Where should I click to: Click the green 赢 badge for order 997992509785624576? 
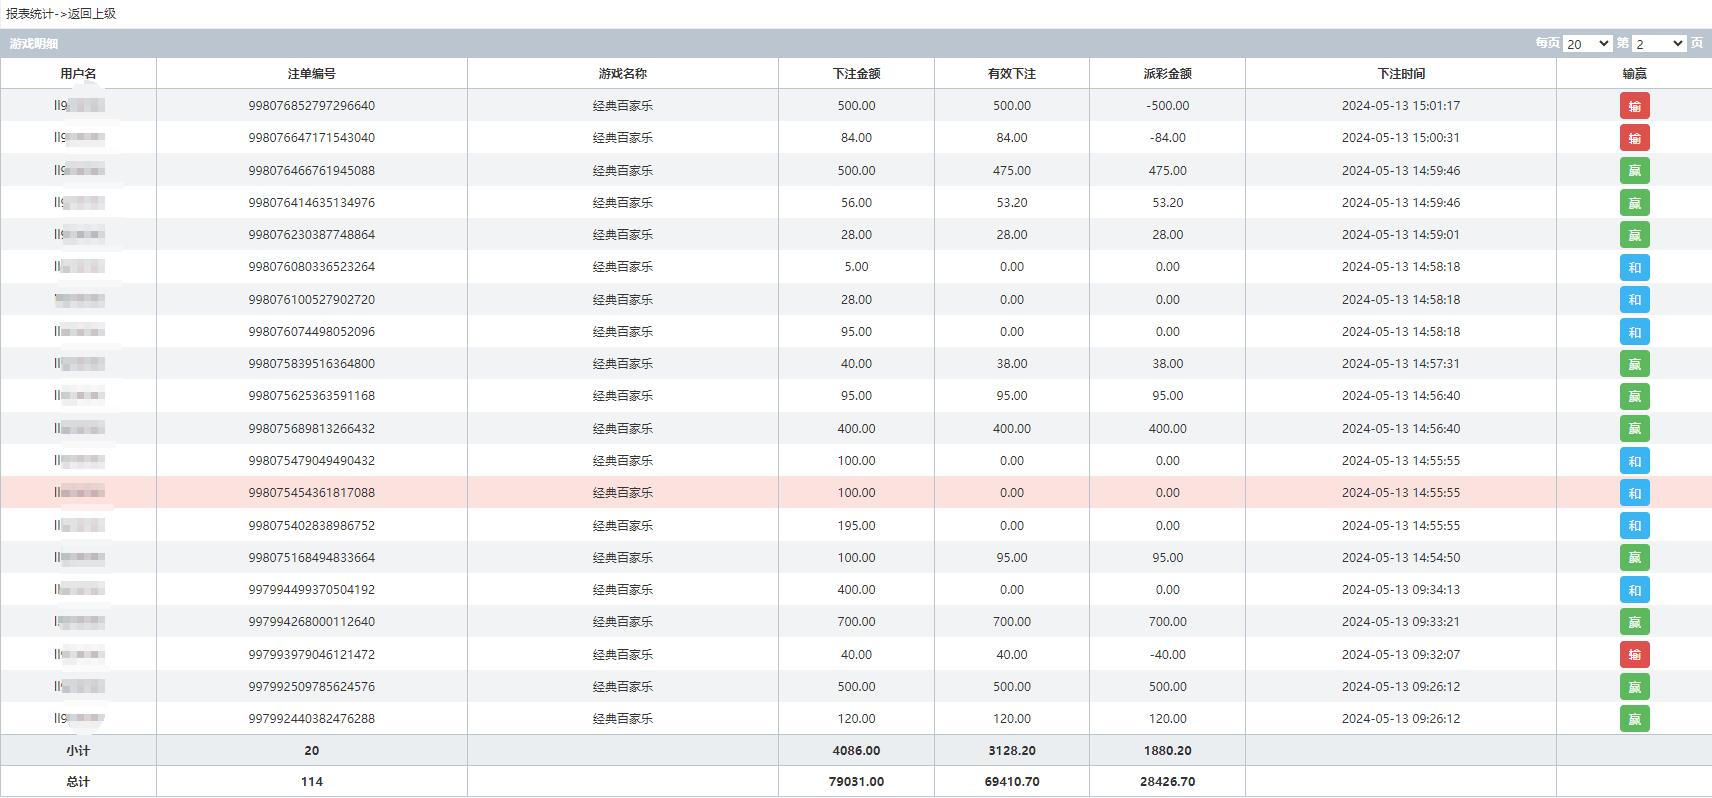click(x=1635, y=687)
